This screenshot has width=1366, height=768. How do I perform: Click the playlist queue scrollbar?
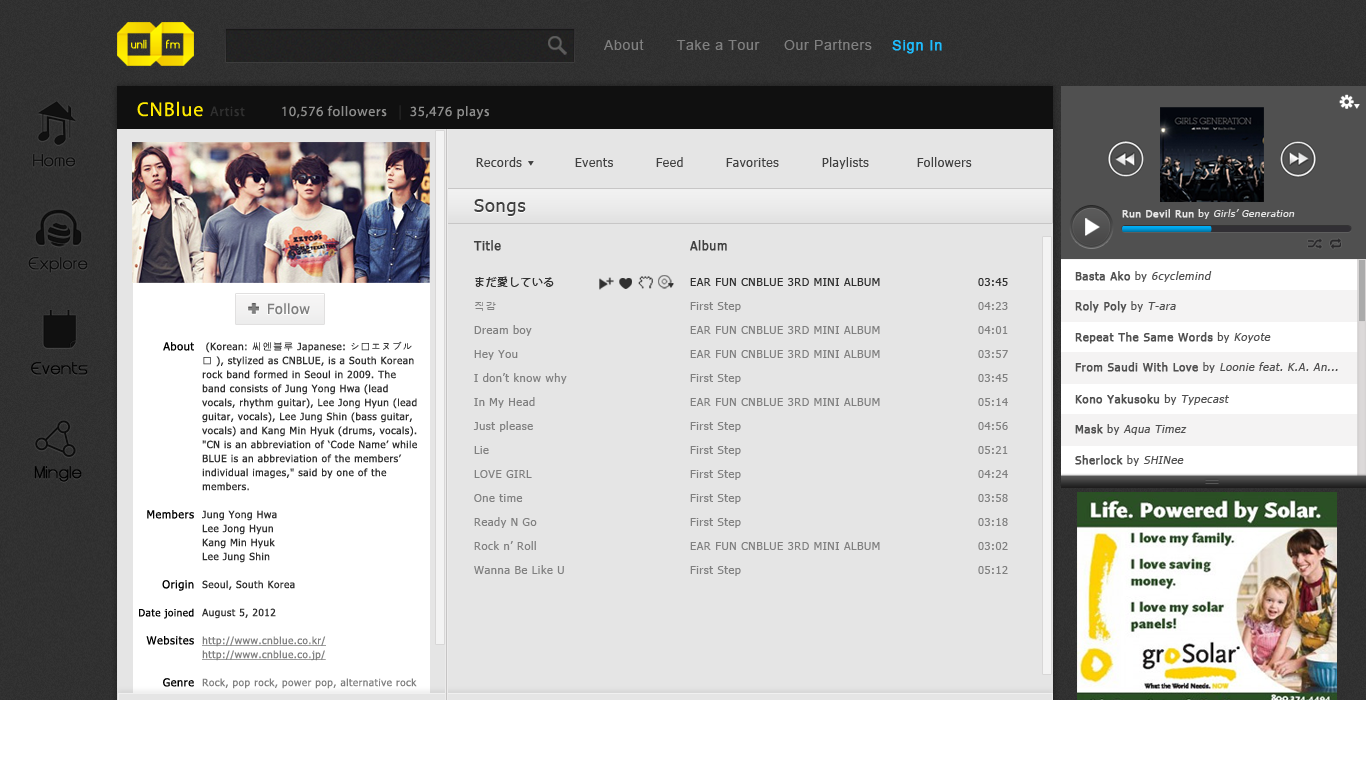click(1361, 292)
